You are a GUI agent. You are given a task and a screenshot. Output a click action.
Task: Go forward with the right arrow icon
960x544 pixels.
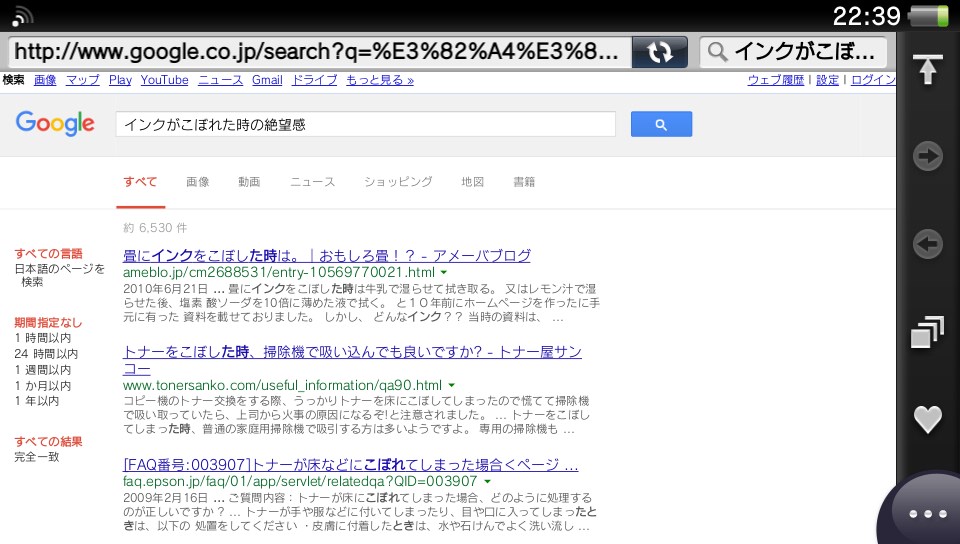928,157
